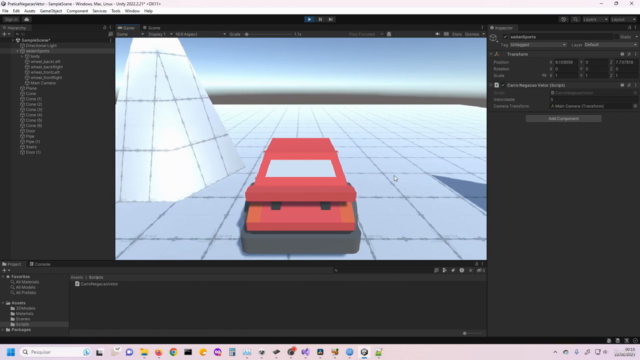Click the Play button in the toolbar
The image size is (640, 360).
coord(309,19)
